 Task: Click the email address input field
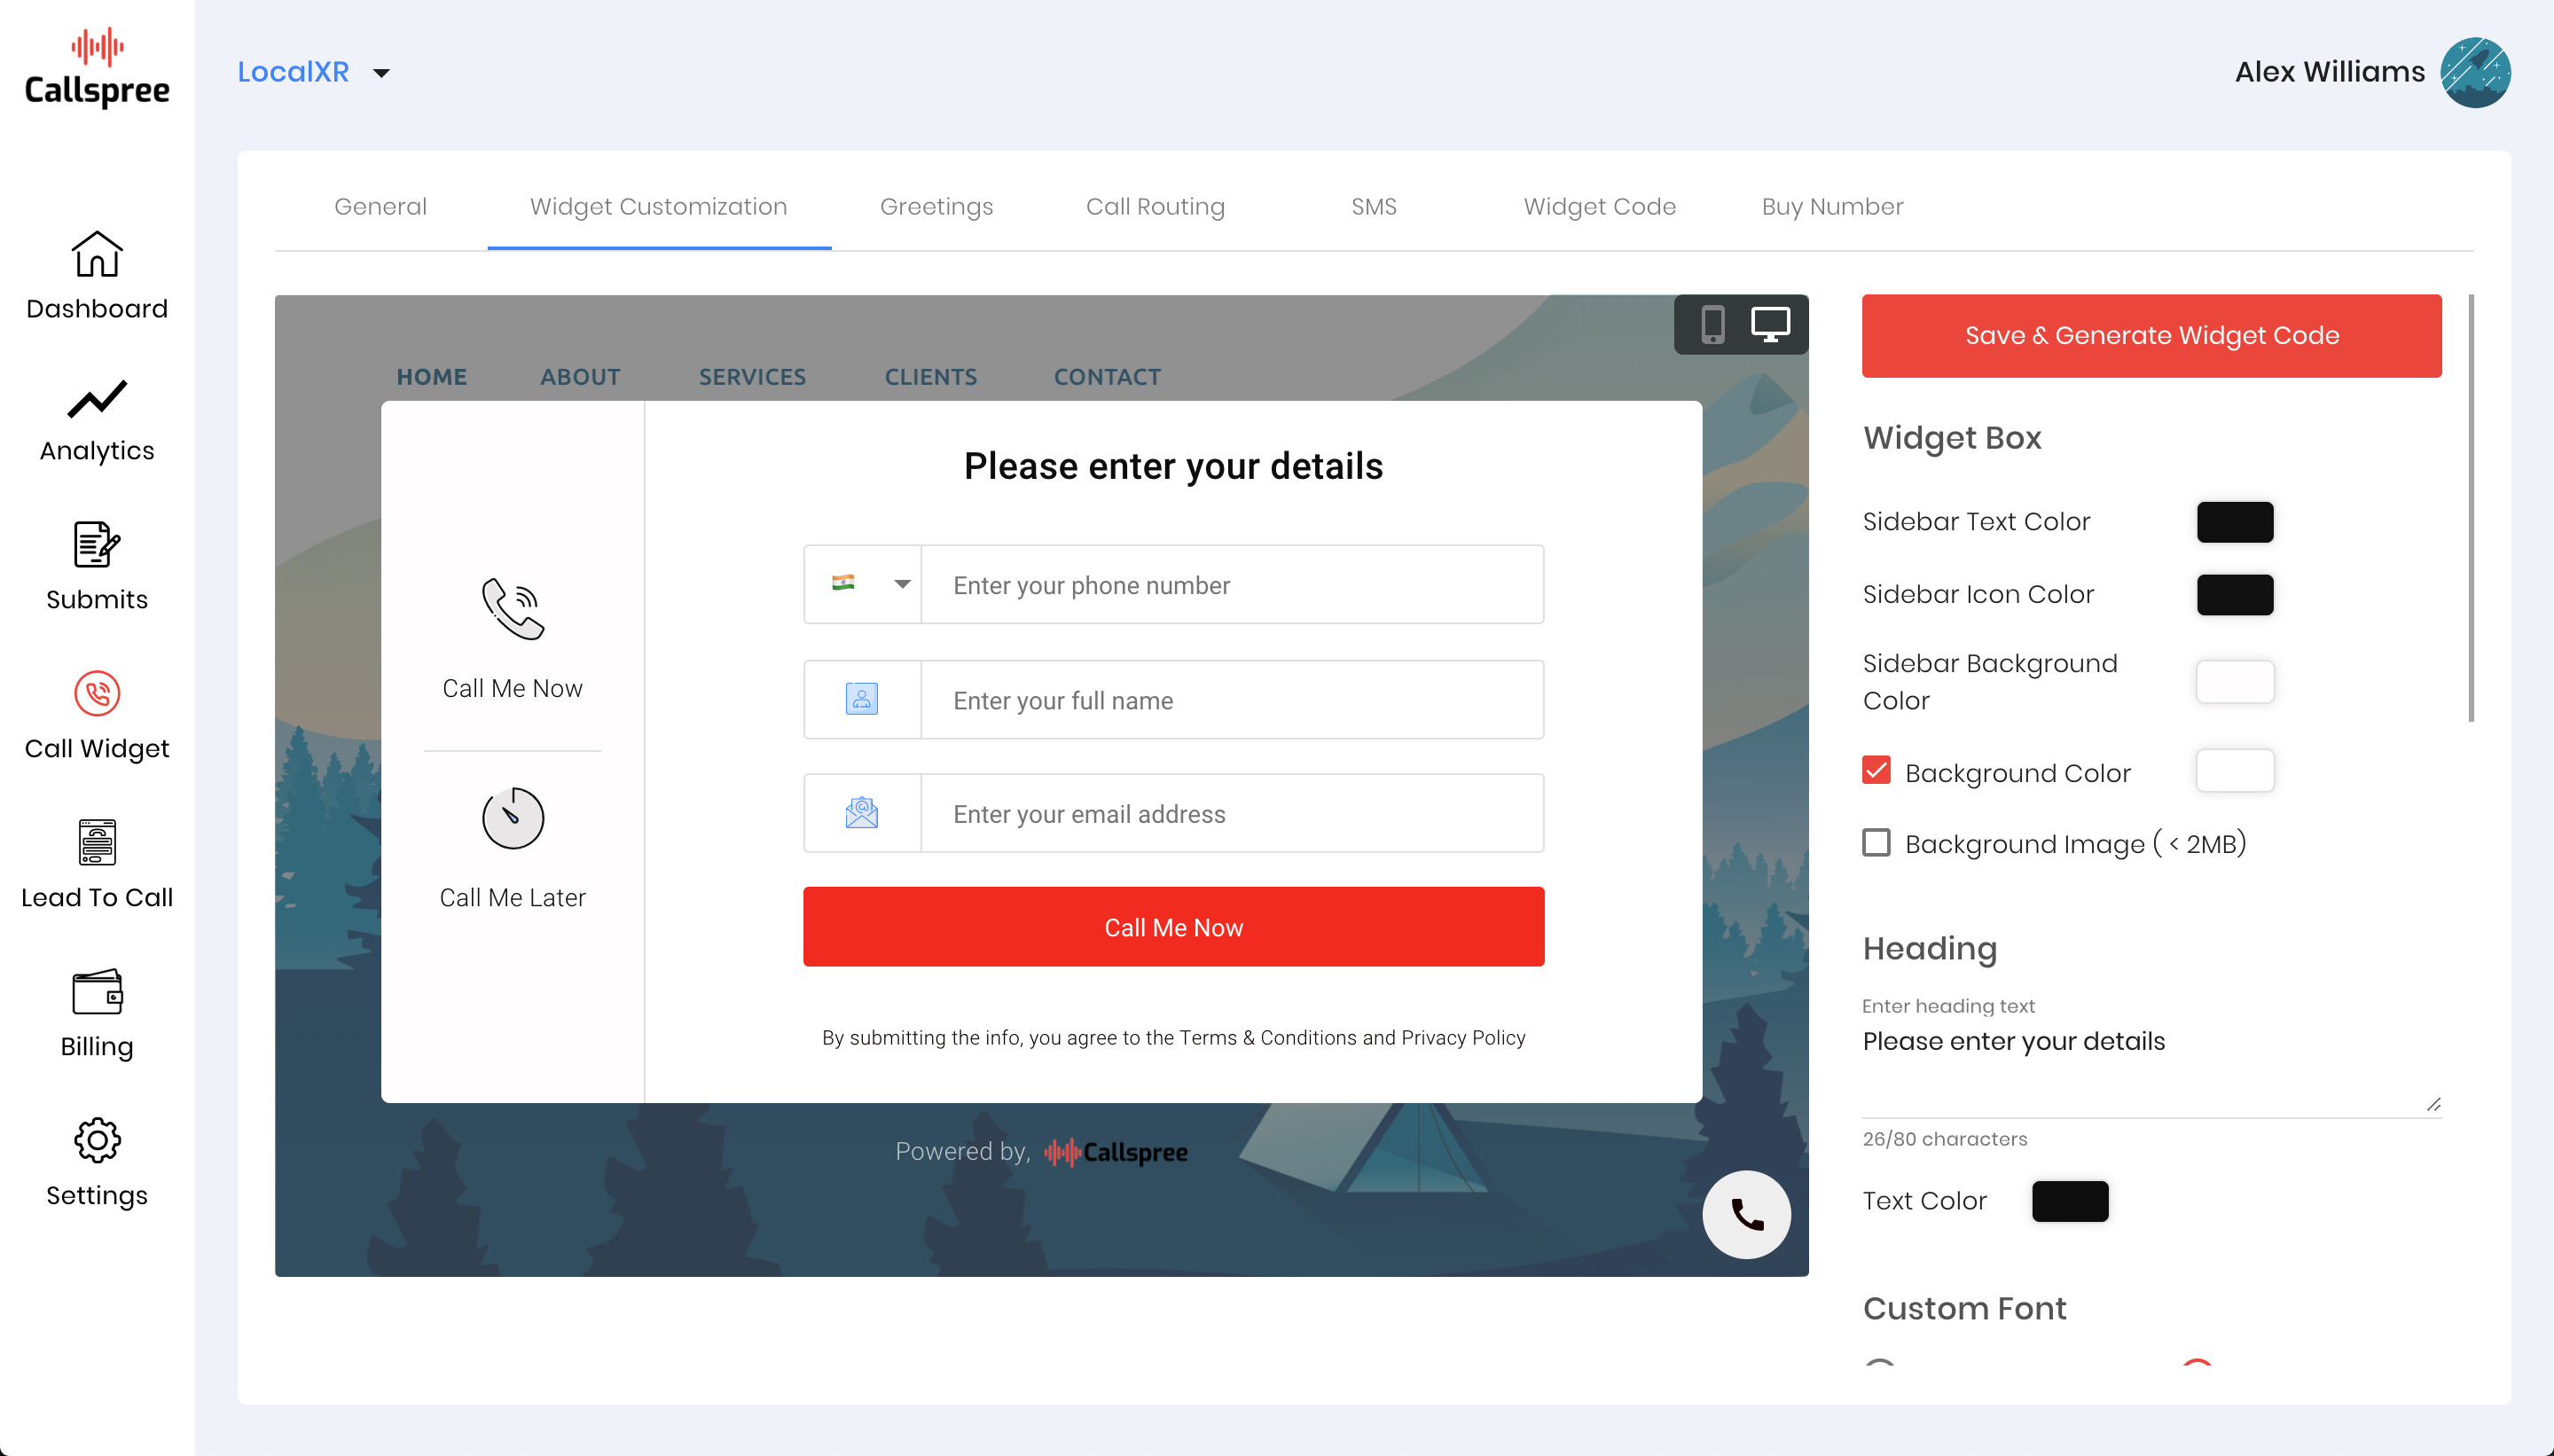pyautogui.click(x=1232, y=812)
